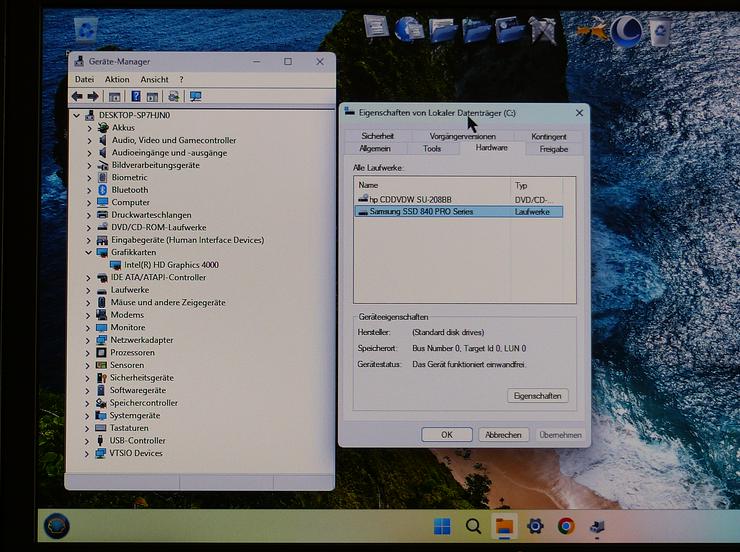Click the OK button

tap(446, 435)
